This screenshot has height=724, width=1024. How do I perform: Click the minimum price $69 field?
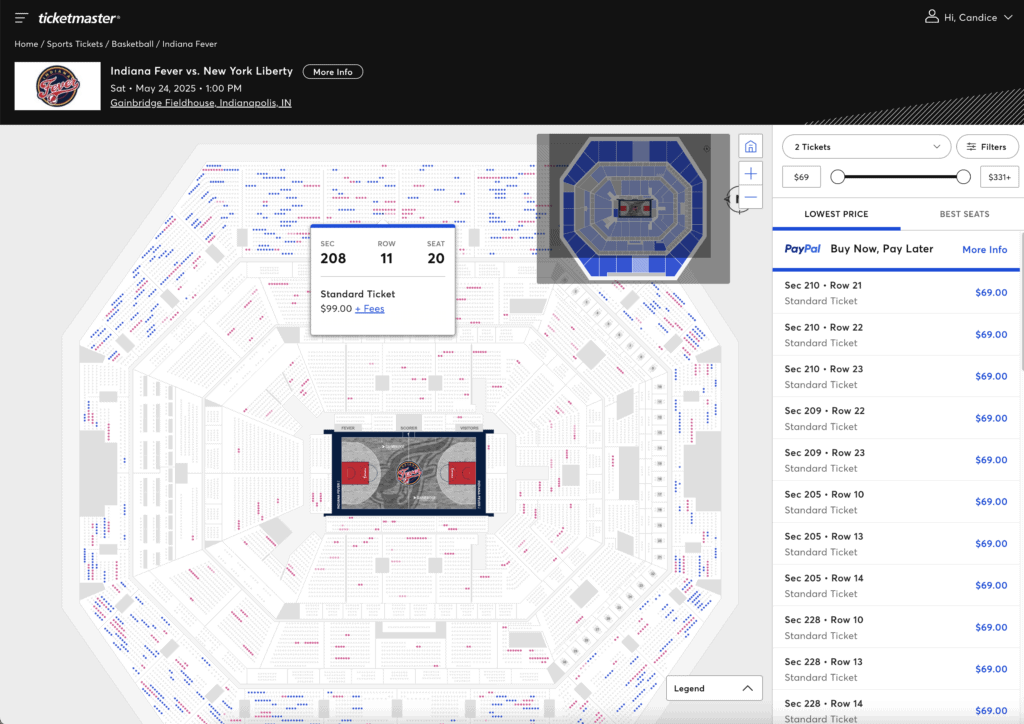point(801,177)
